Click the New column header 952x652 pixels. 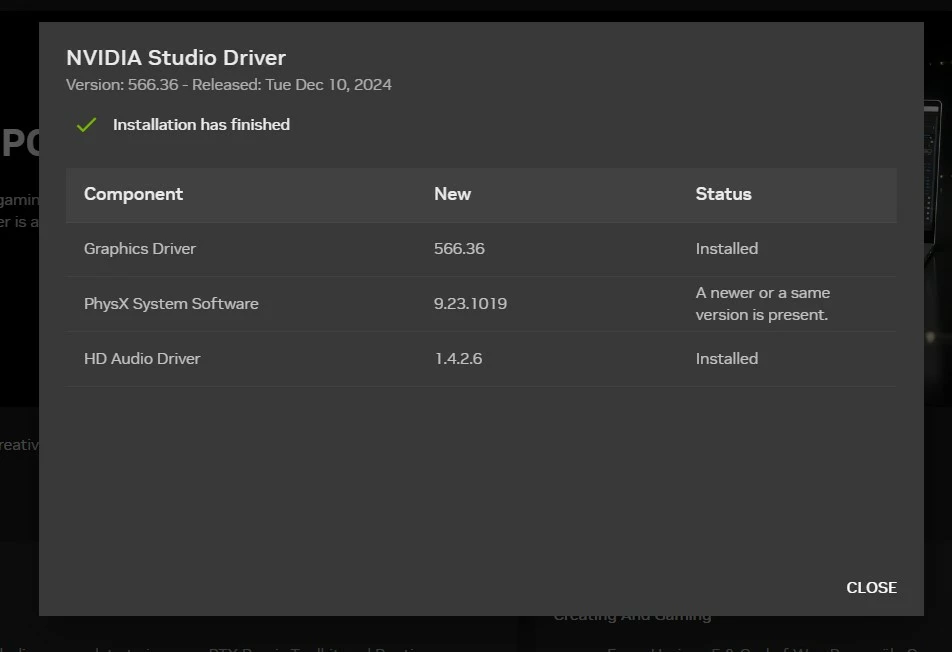tap(452, 194)
